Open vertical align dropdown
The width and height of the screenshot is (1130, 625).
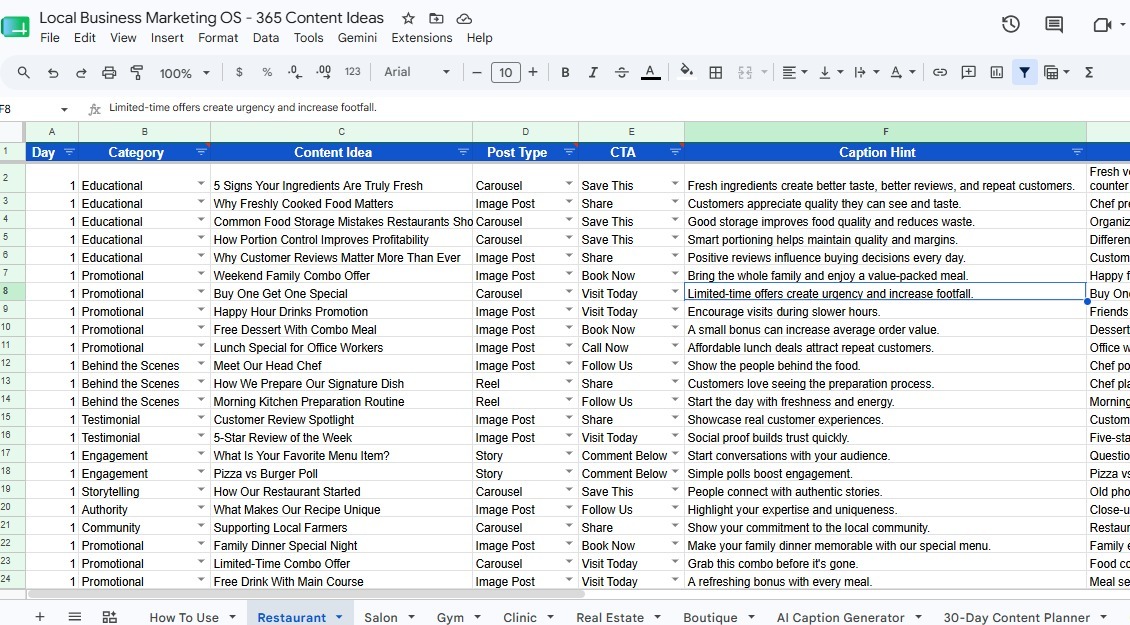[x=831, y=72]
